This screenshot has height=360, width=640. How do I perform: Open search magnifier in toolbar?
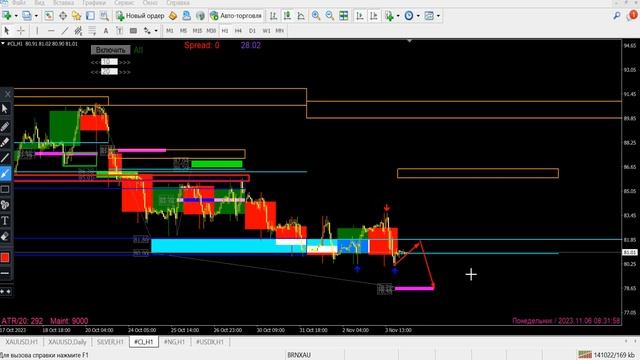point(617,16)
